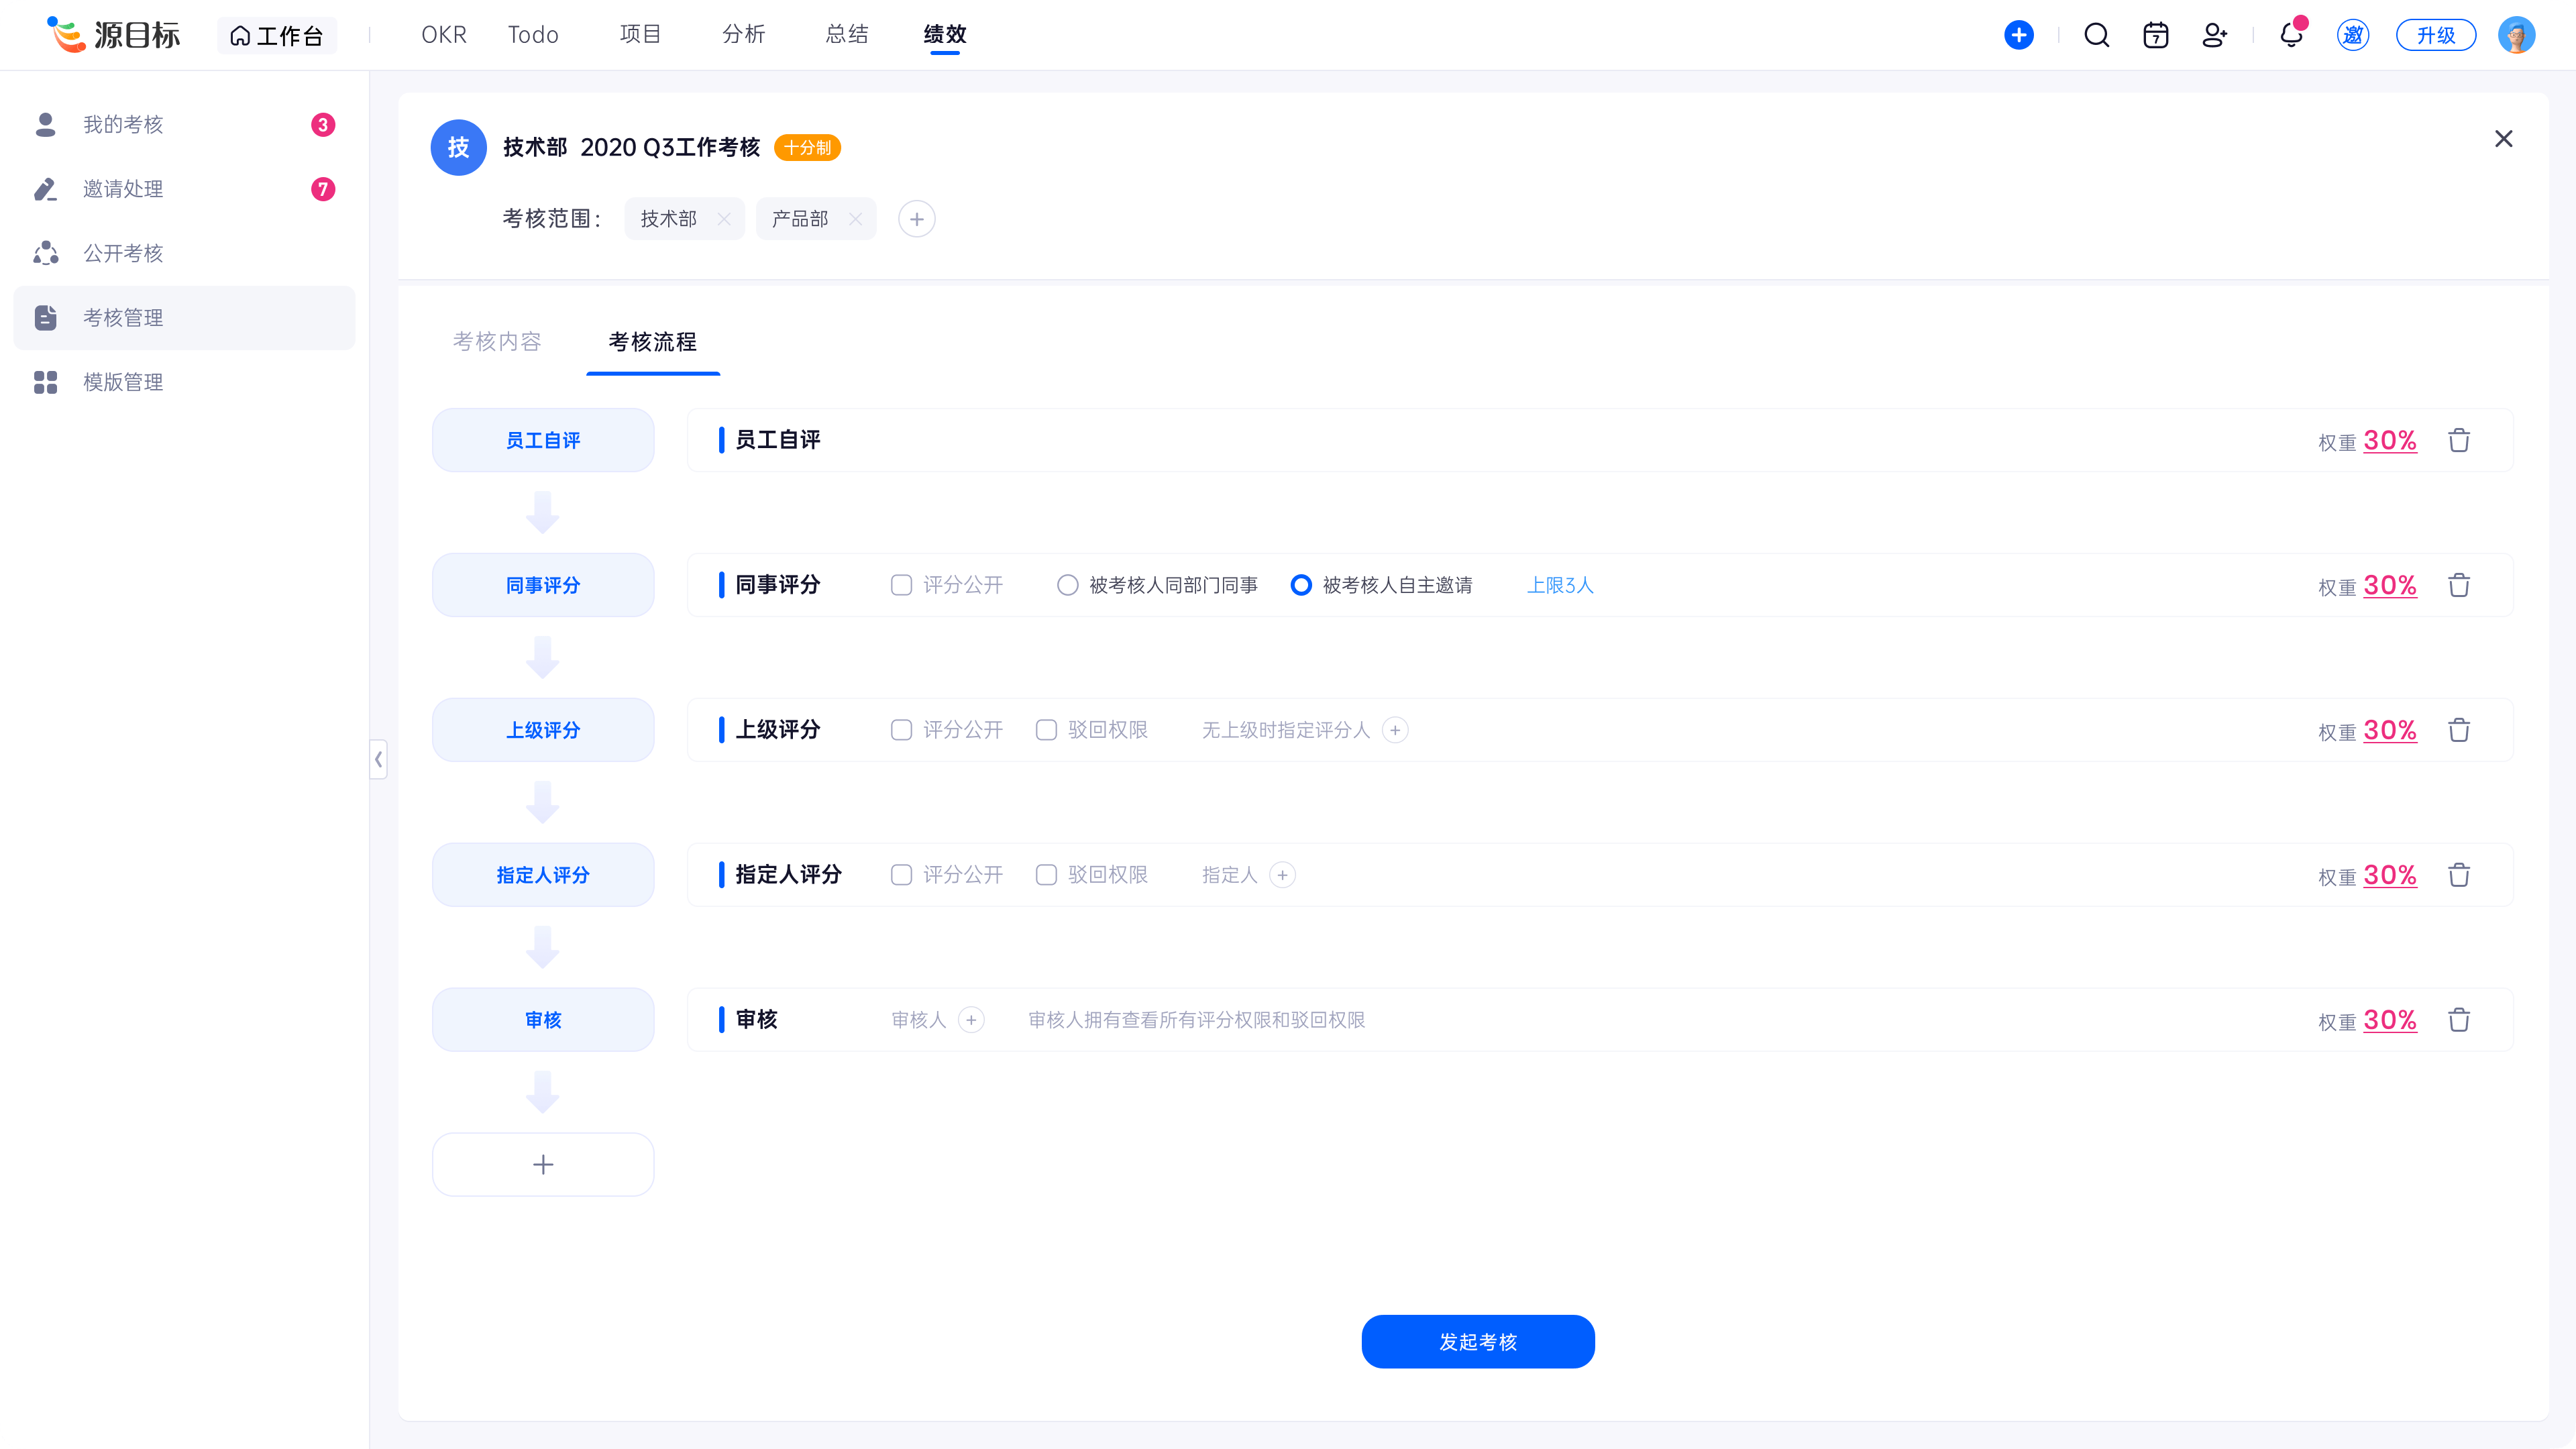Add 审核人 with the plus icon
2576x1449 pixels.
(x=971, y=1020)
